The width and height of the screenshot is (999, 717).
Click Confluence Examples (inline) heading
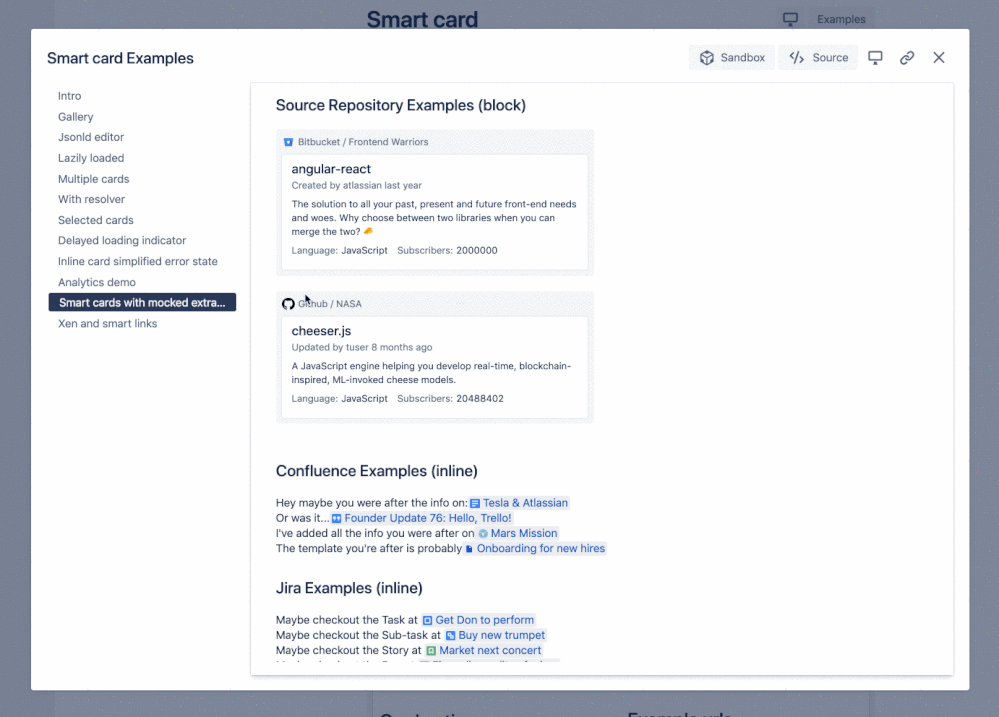point(377,471)
